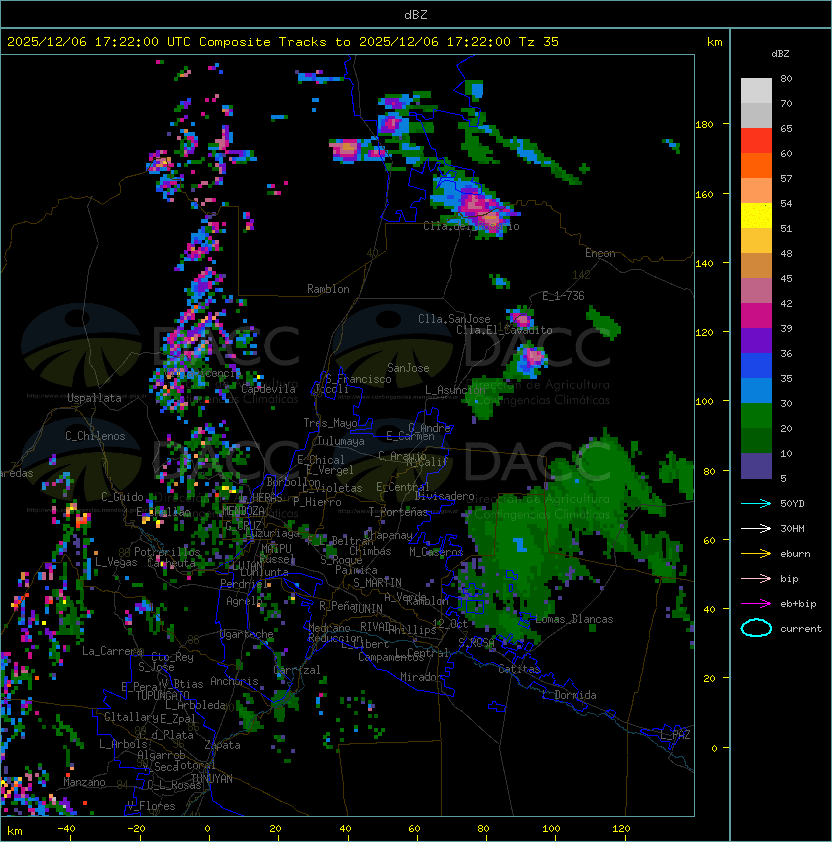Click the 'Potrerillos' map label
The height and width of the screenshot is (842, 832).
(x=167, y=552)
